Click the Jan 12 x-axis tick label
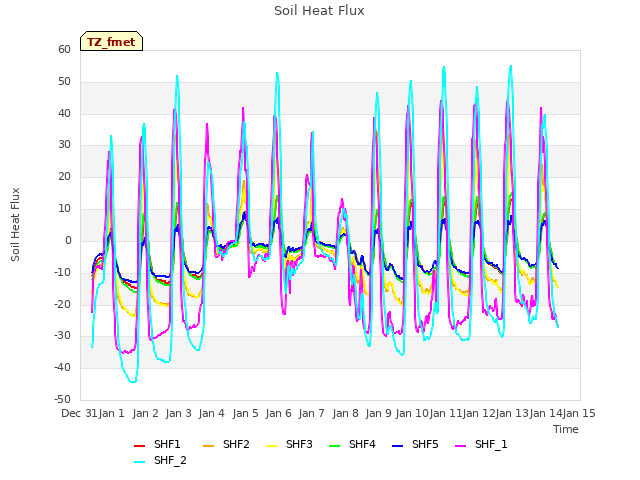Viewport: 640px width, 480px height. [479, 413]
